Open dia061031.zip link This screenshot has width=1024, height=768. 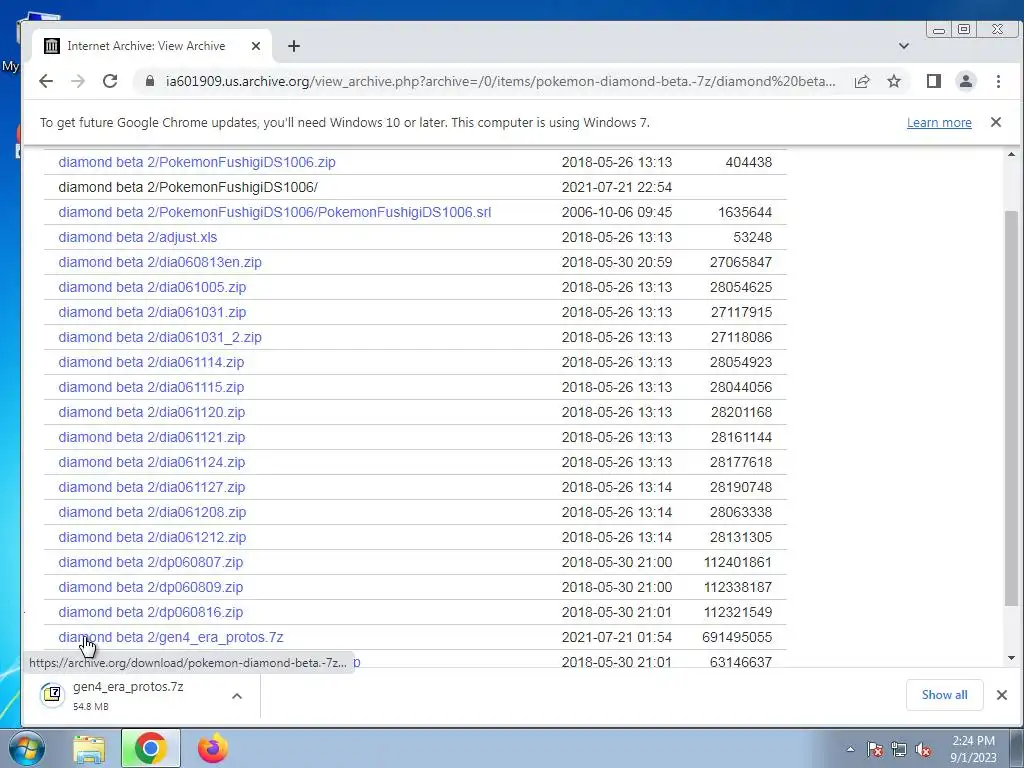click(152, 312)
